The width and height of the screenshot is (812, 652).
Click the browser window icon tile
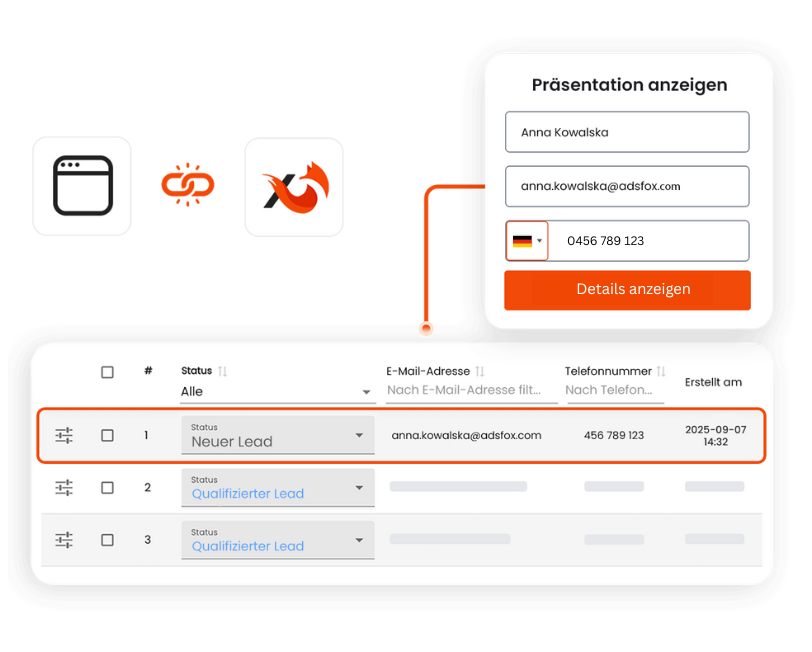click(82, 186)
